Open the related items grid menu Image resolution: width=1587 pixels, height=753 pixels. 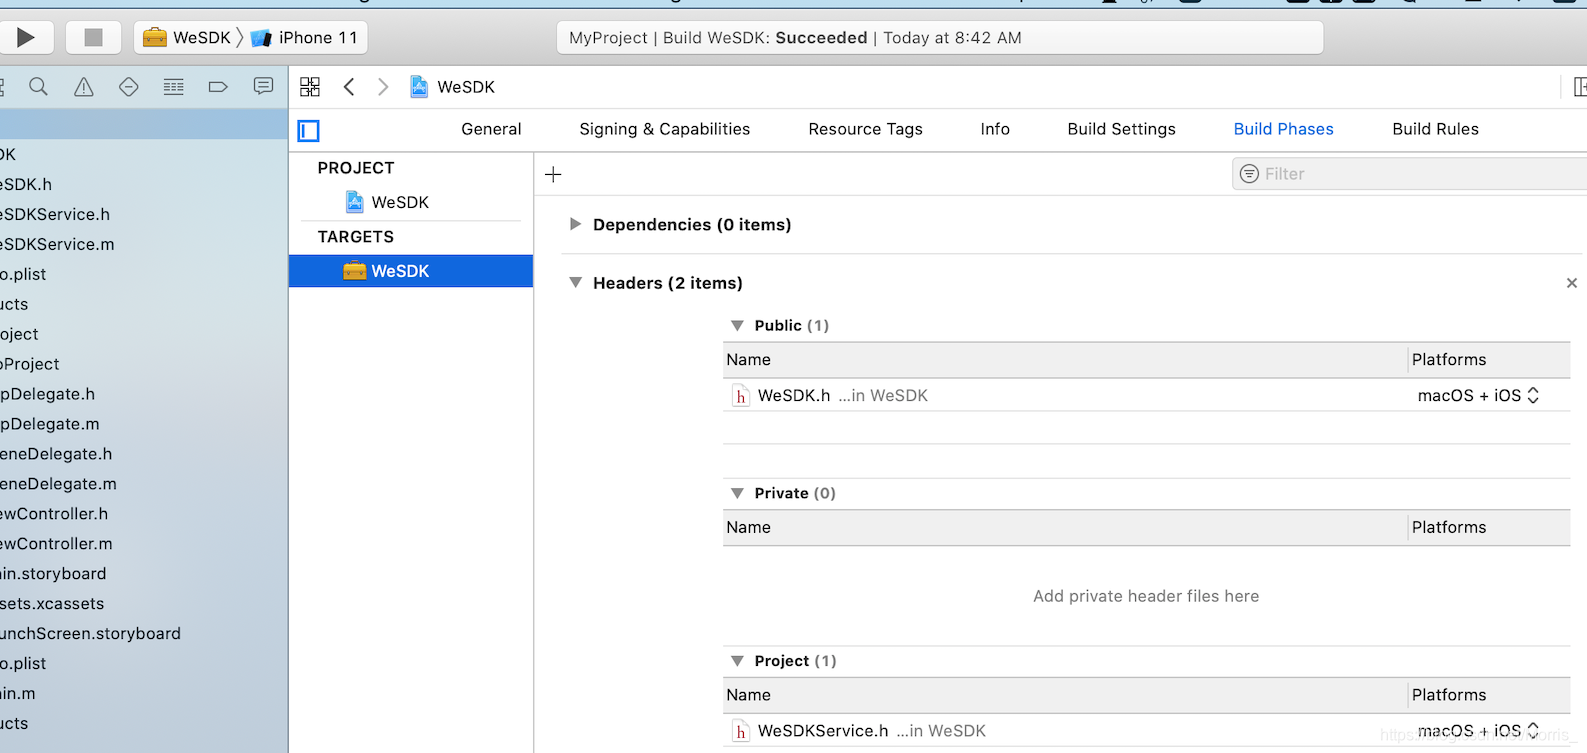(310, 87)
